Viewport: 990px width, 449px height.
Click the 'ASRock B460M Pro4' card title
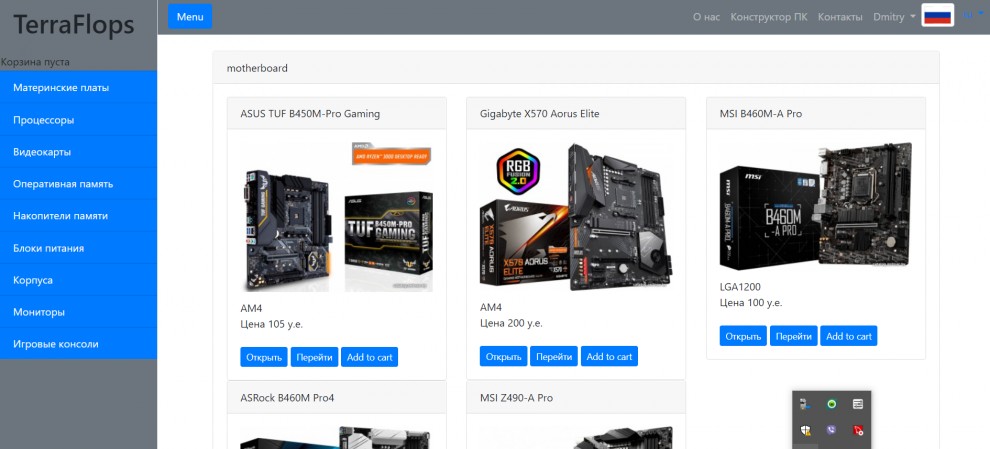point(287,398)
